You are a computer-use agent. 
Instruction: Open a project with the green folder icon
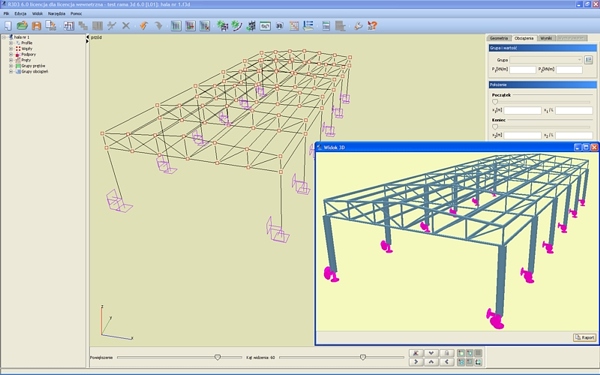point(22,26)
